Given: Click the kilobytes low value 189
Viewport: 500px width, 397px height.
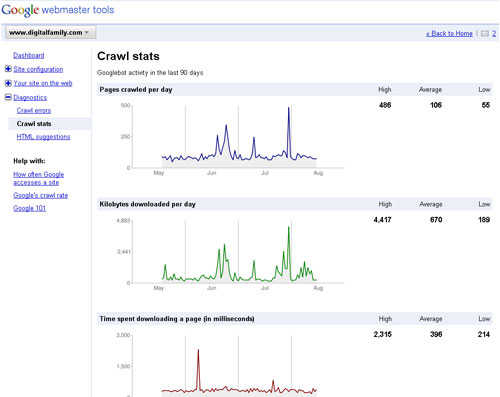Looking at the screenshot, I should pos(484,220).
